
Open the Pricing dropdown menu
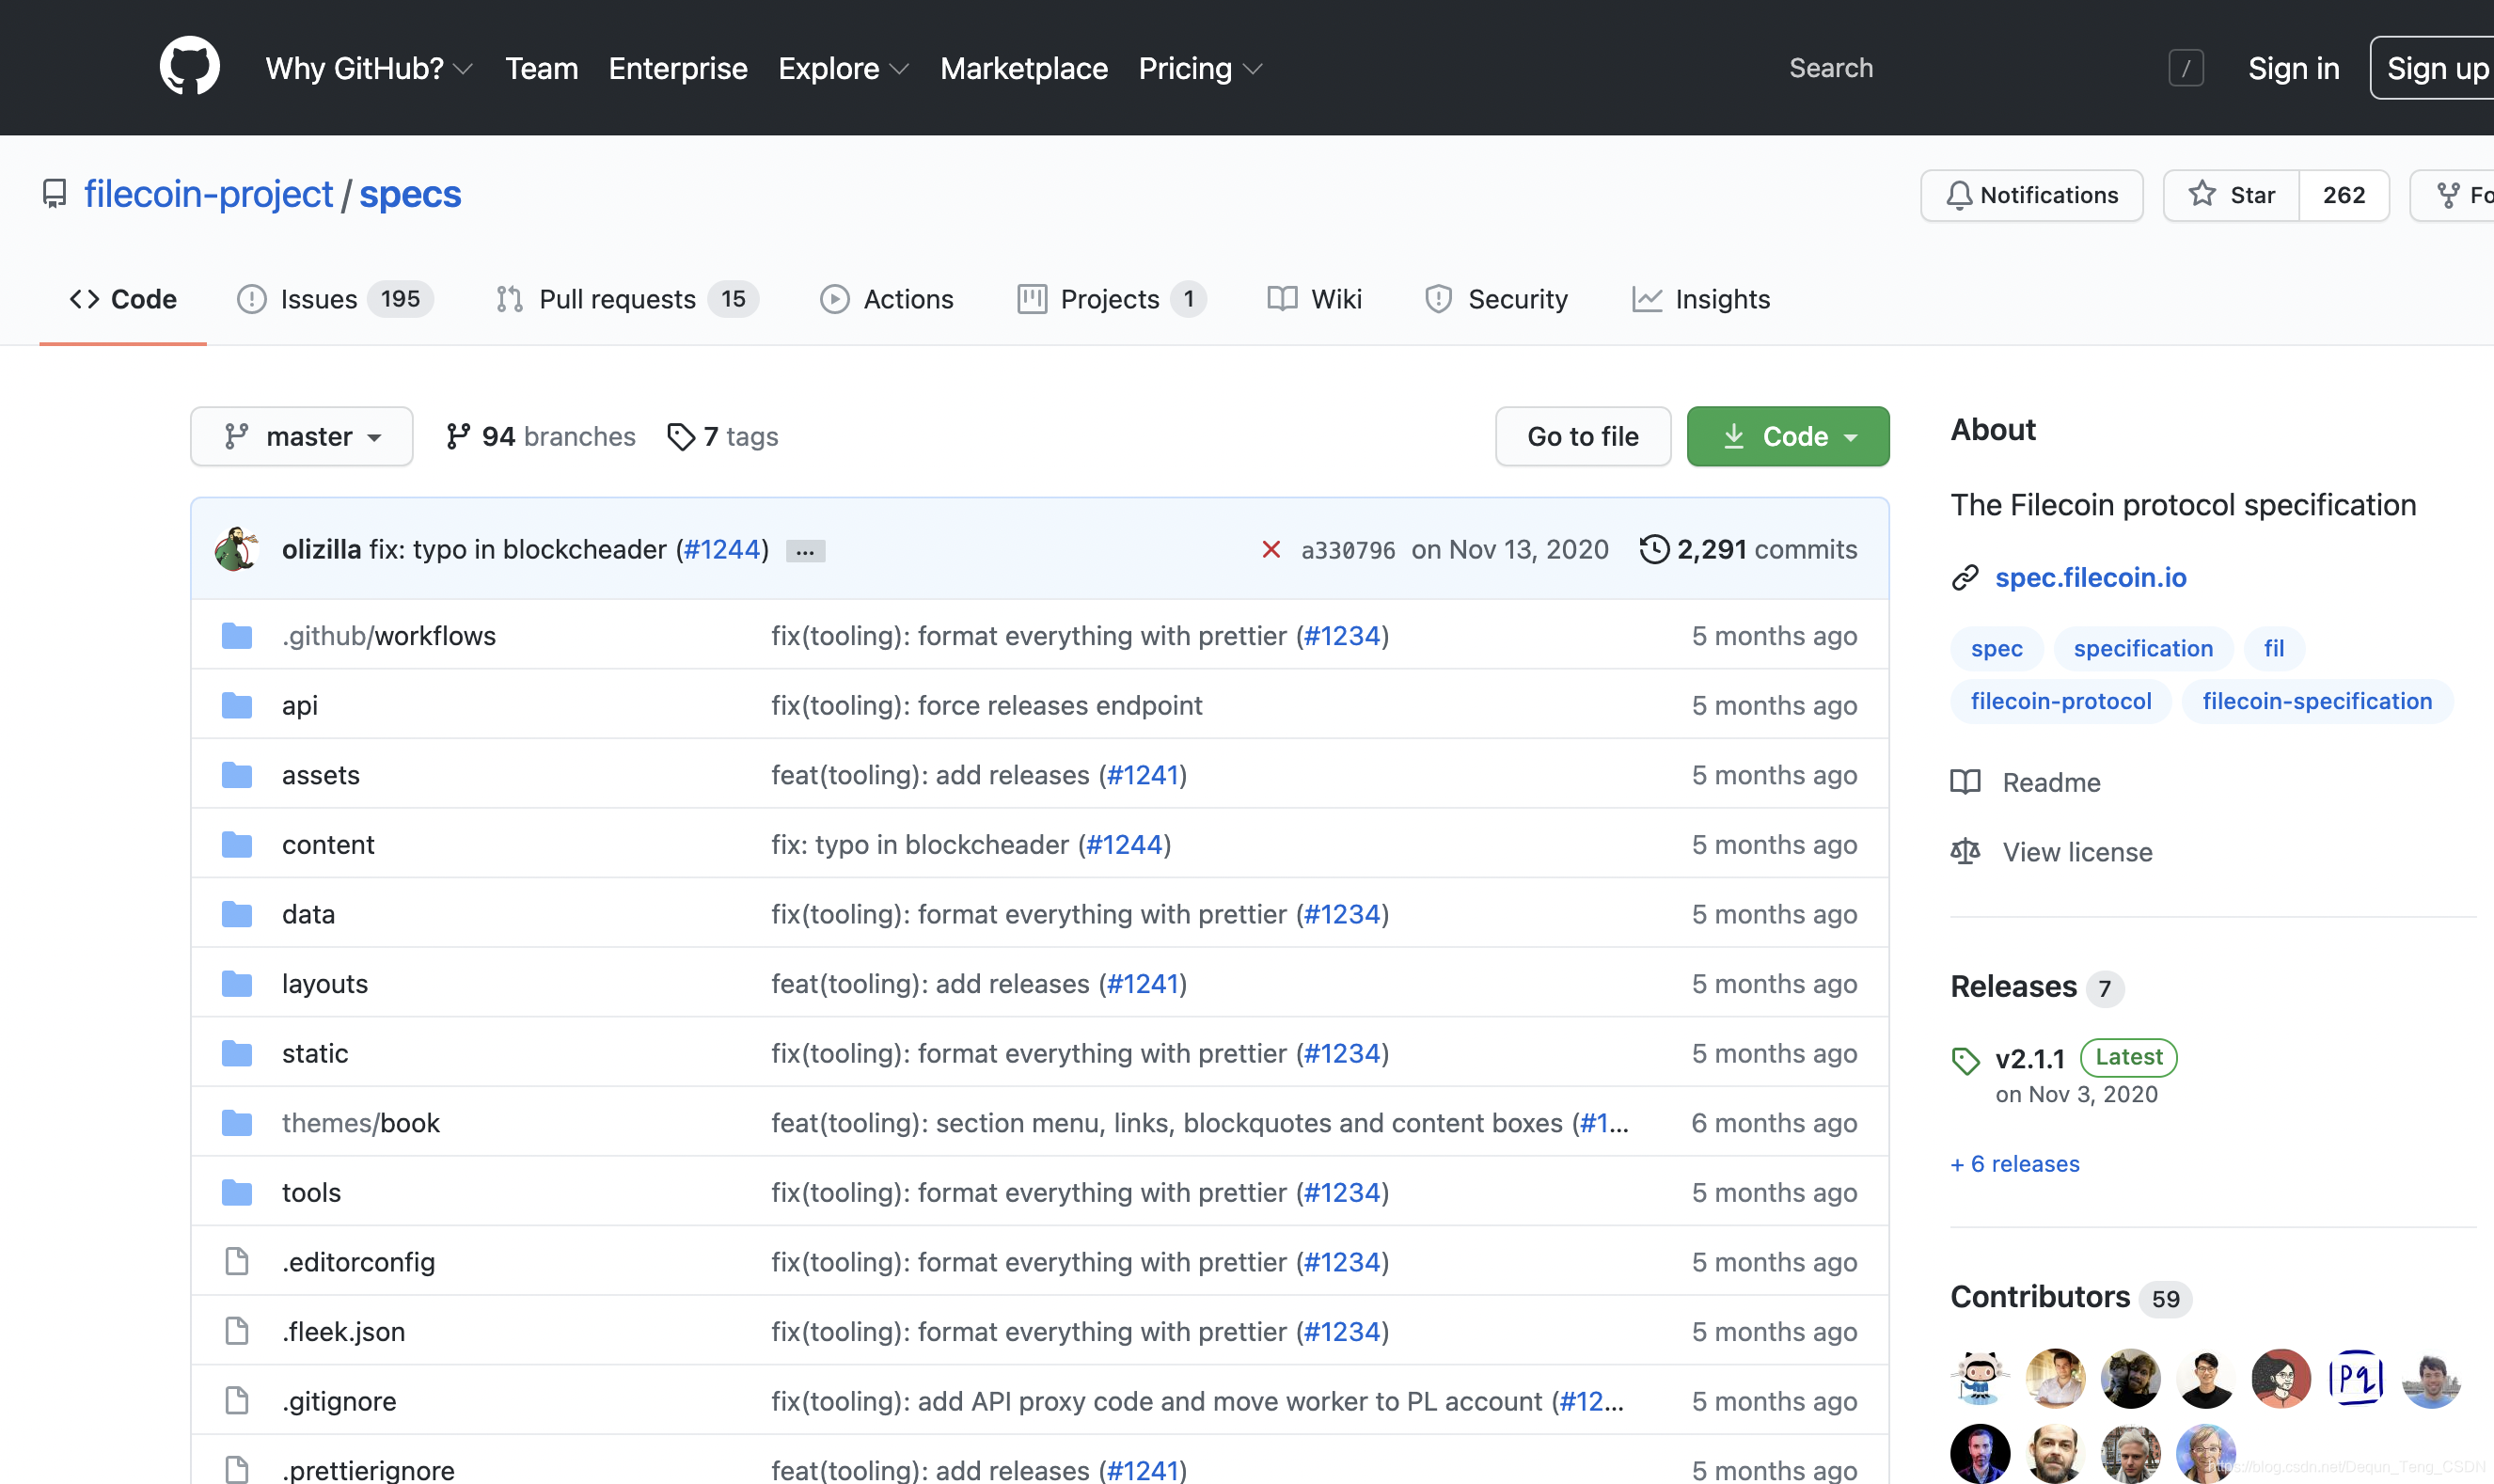(1200, 68)
